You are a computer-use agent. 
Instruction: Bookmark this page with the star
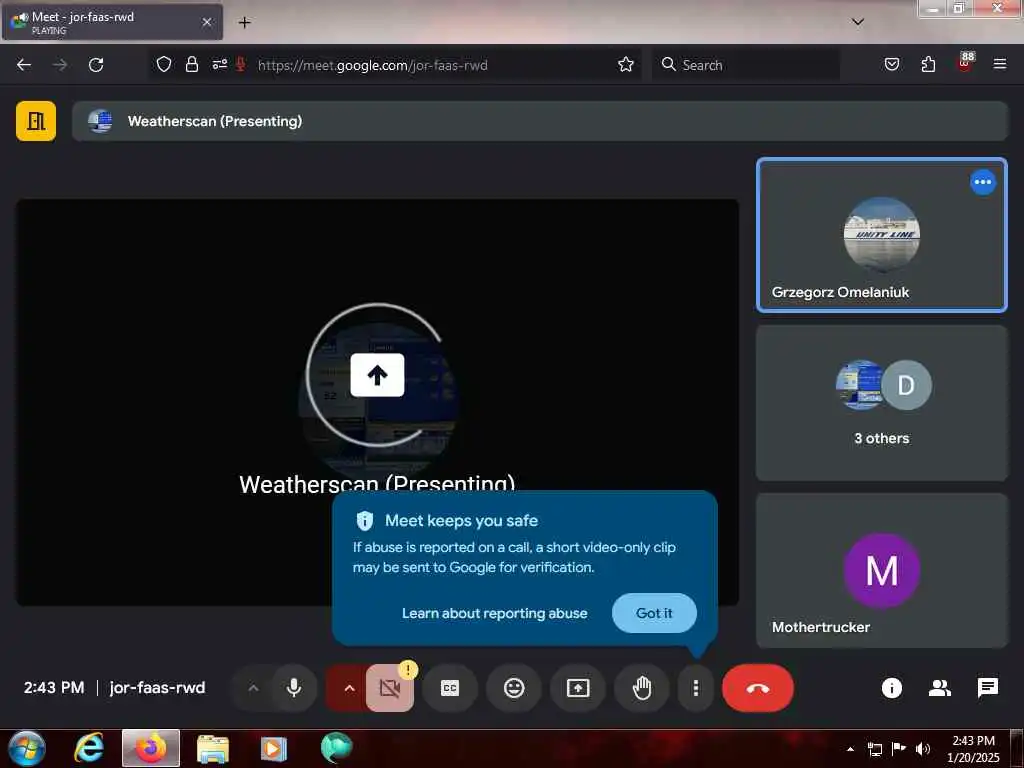tap(626, 64)
